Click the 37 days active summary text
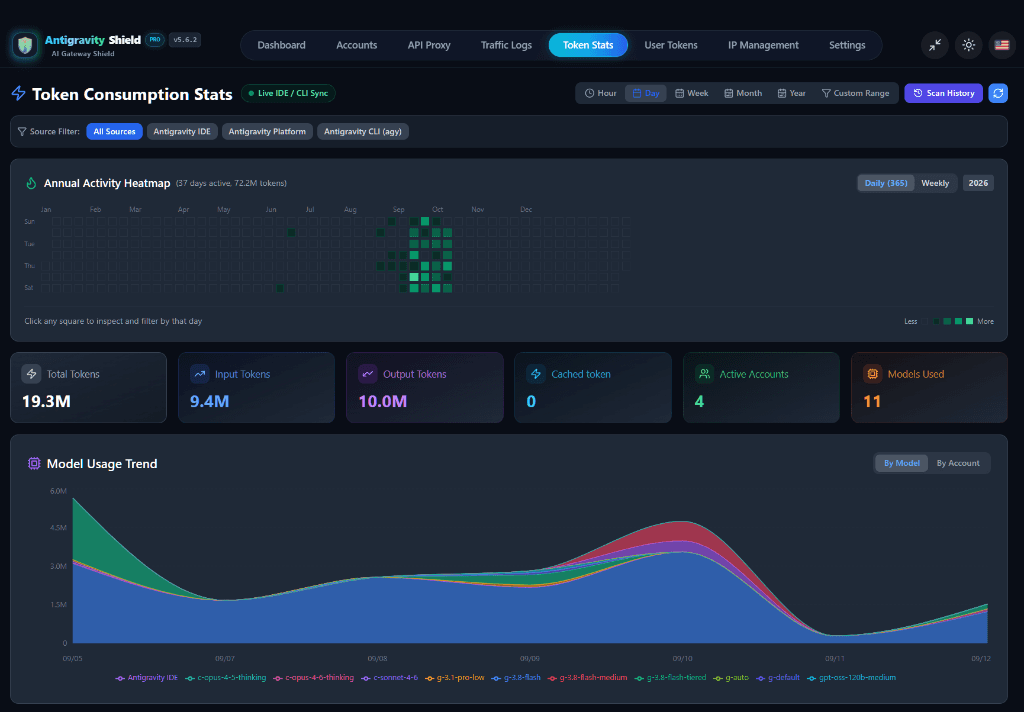Image resolution: width=1024 pixels, height=712 pixels. (x=231, y=184)
